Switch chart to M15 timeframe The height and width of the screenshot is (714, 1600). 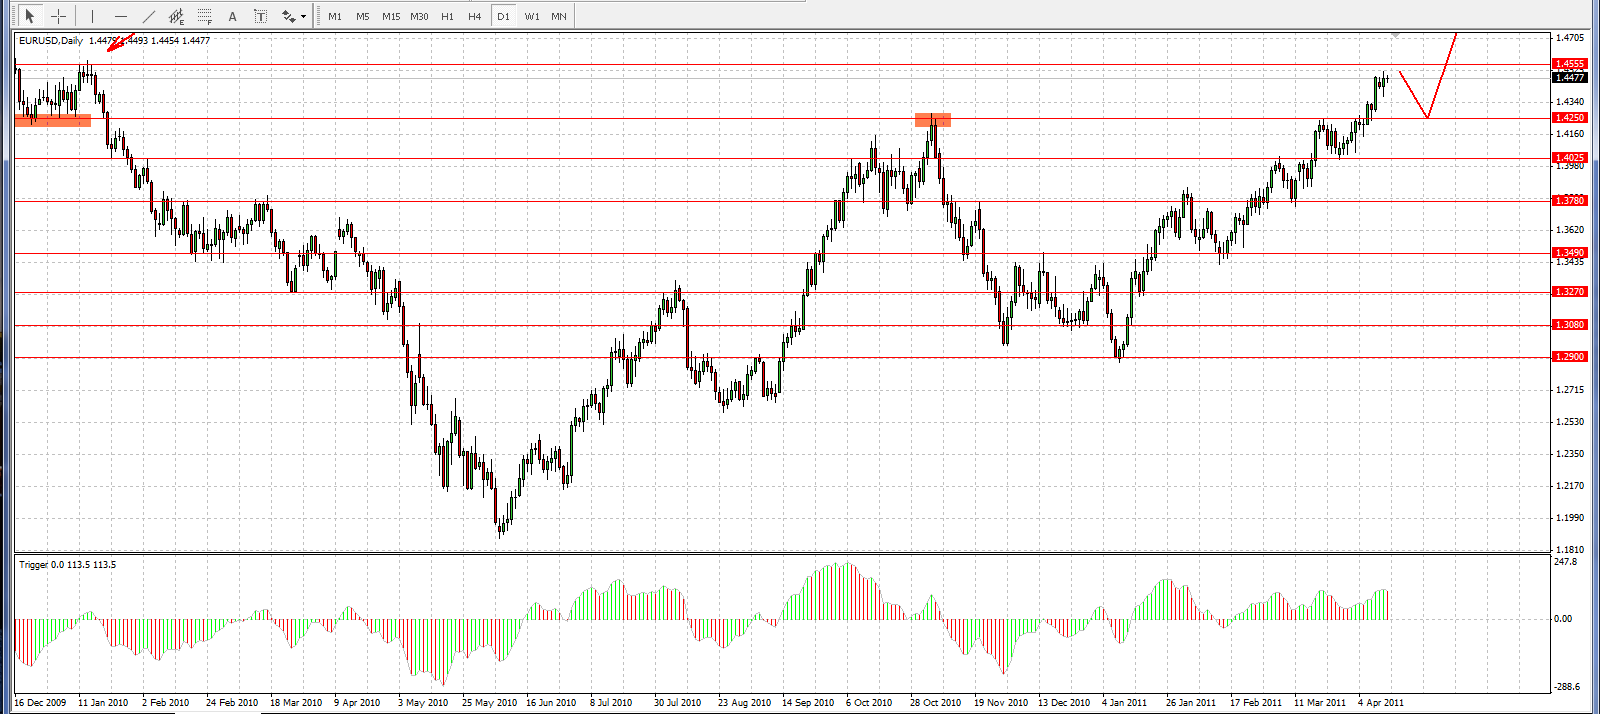(x=391, y=16)
